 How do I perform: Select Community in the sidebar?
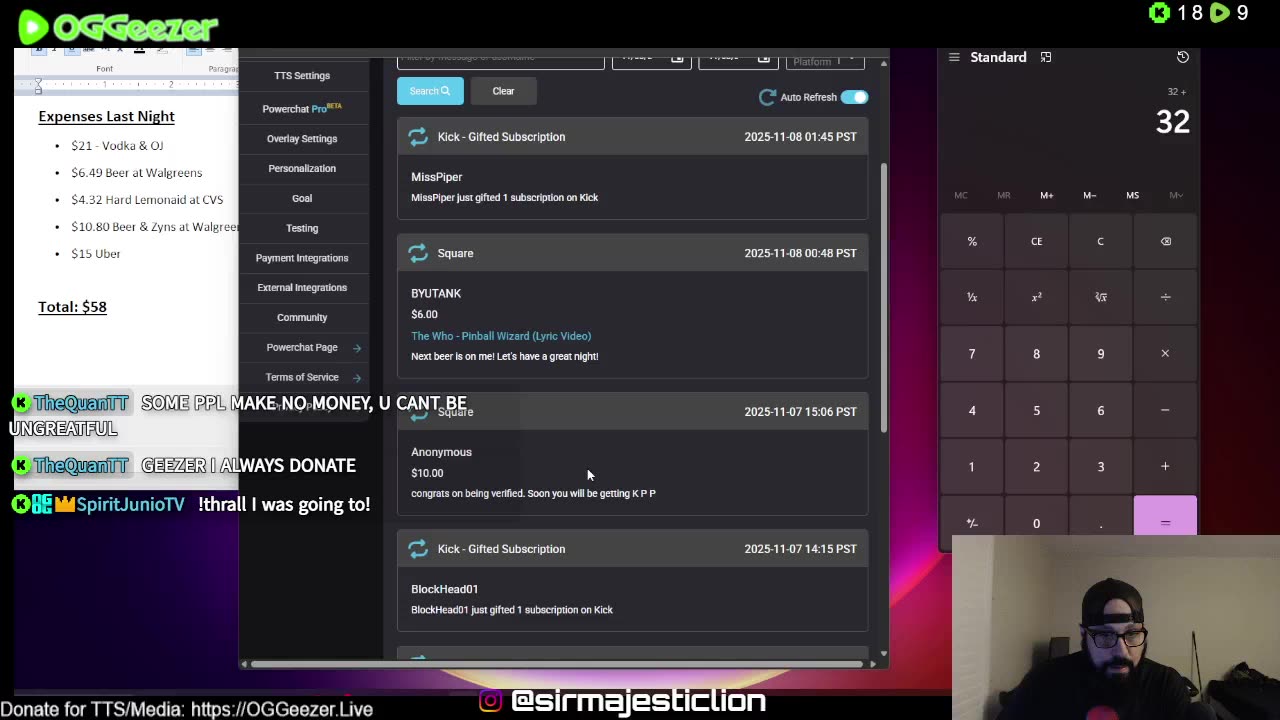(x=302, y=317)
